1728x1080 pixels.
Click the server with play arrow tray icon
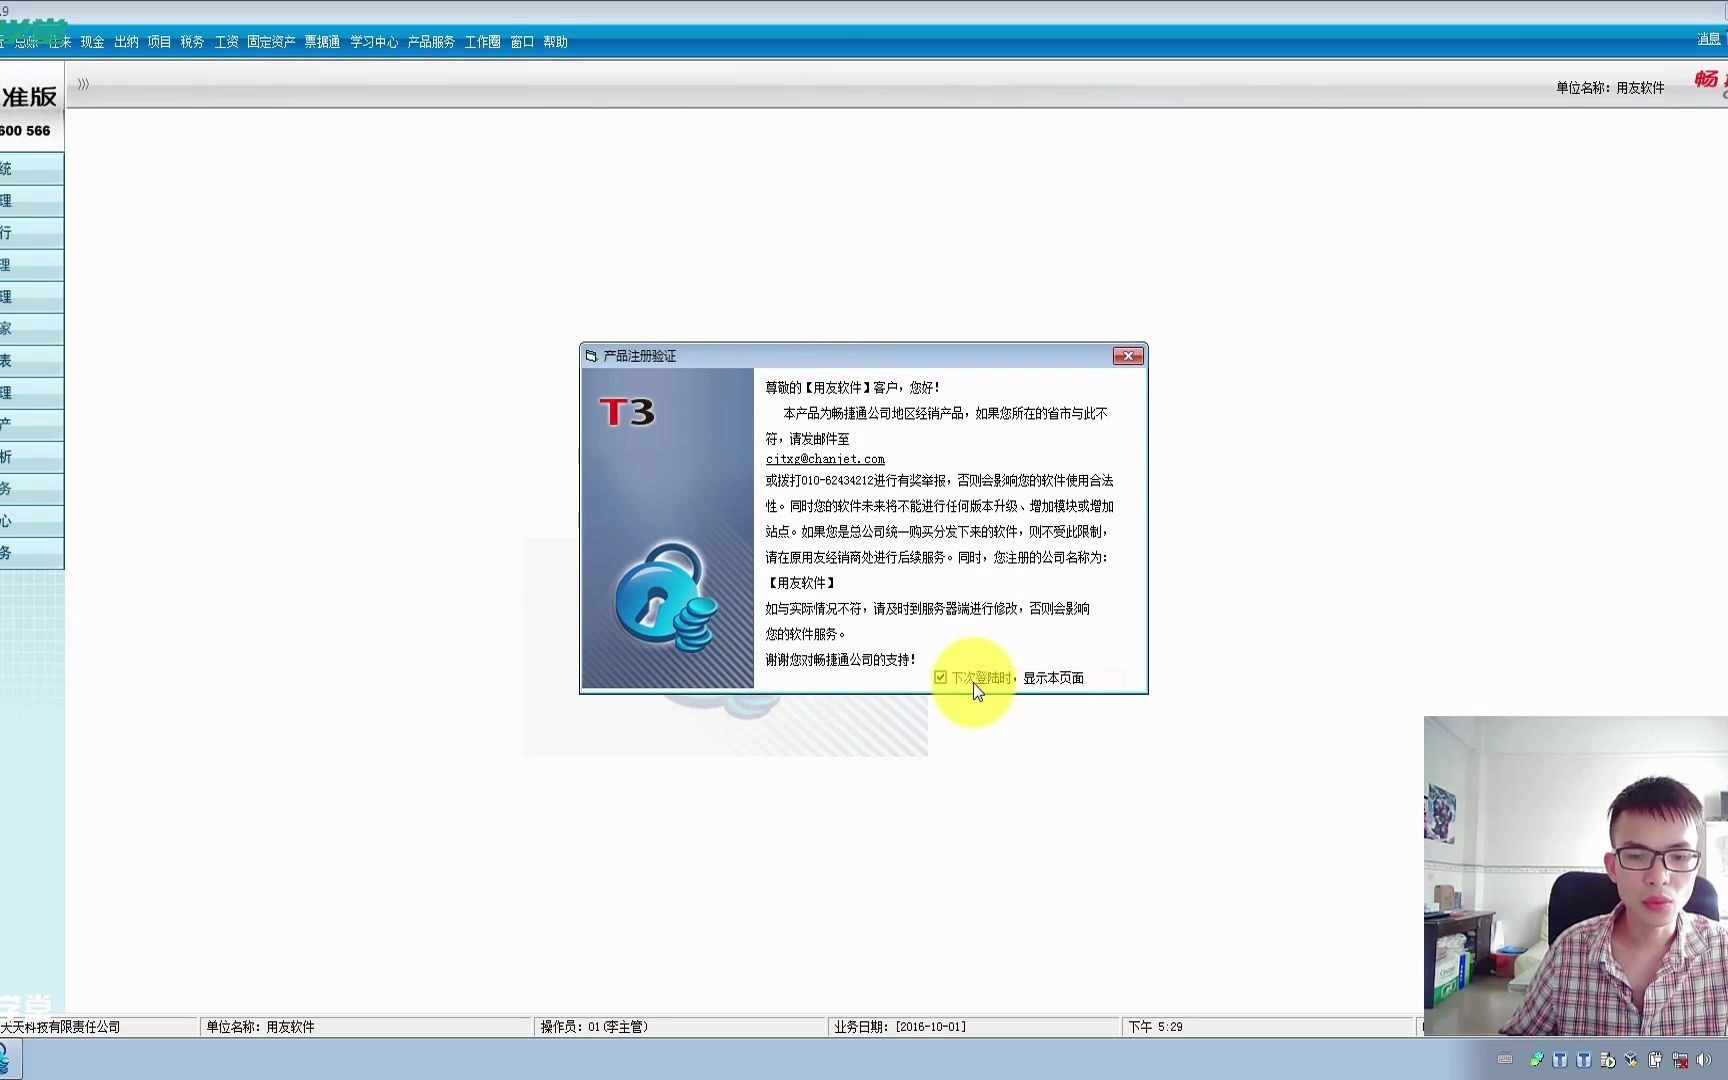(1608, 1060)
